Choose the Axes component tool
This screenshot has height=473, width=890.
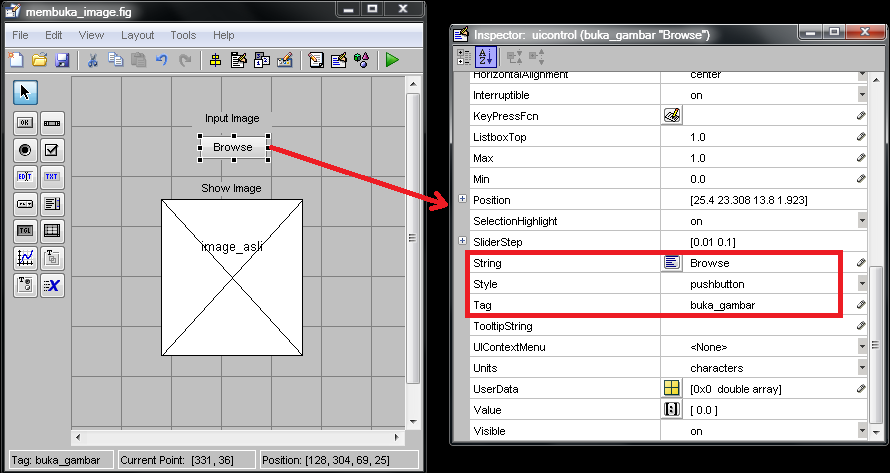(25, 258)
